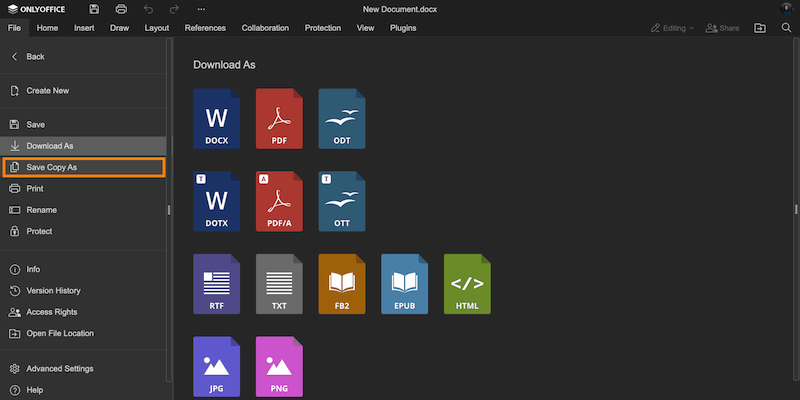This screenshot has width=800, height=400.
Task: Export as PDF/A format
Action: coord(279,202)
